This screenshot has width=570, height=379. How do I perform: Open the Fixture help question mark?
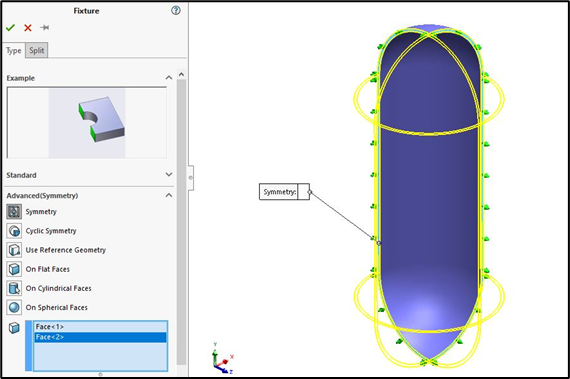tap(176, 11)
